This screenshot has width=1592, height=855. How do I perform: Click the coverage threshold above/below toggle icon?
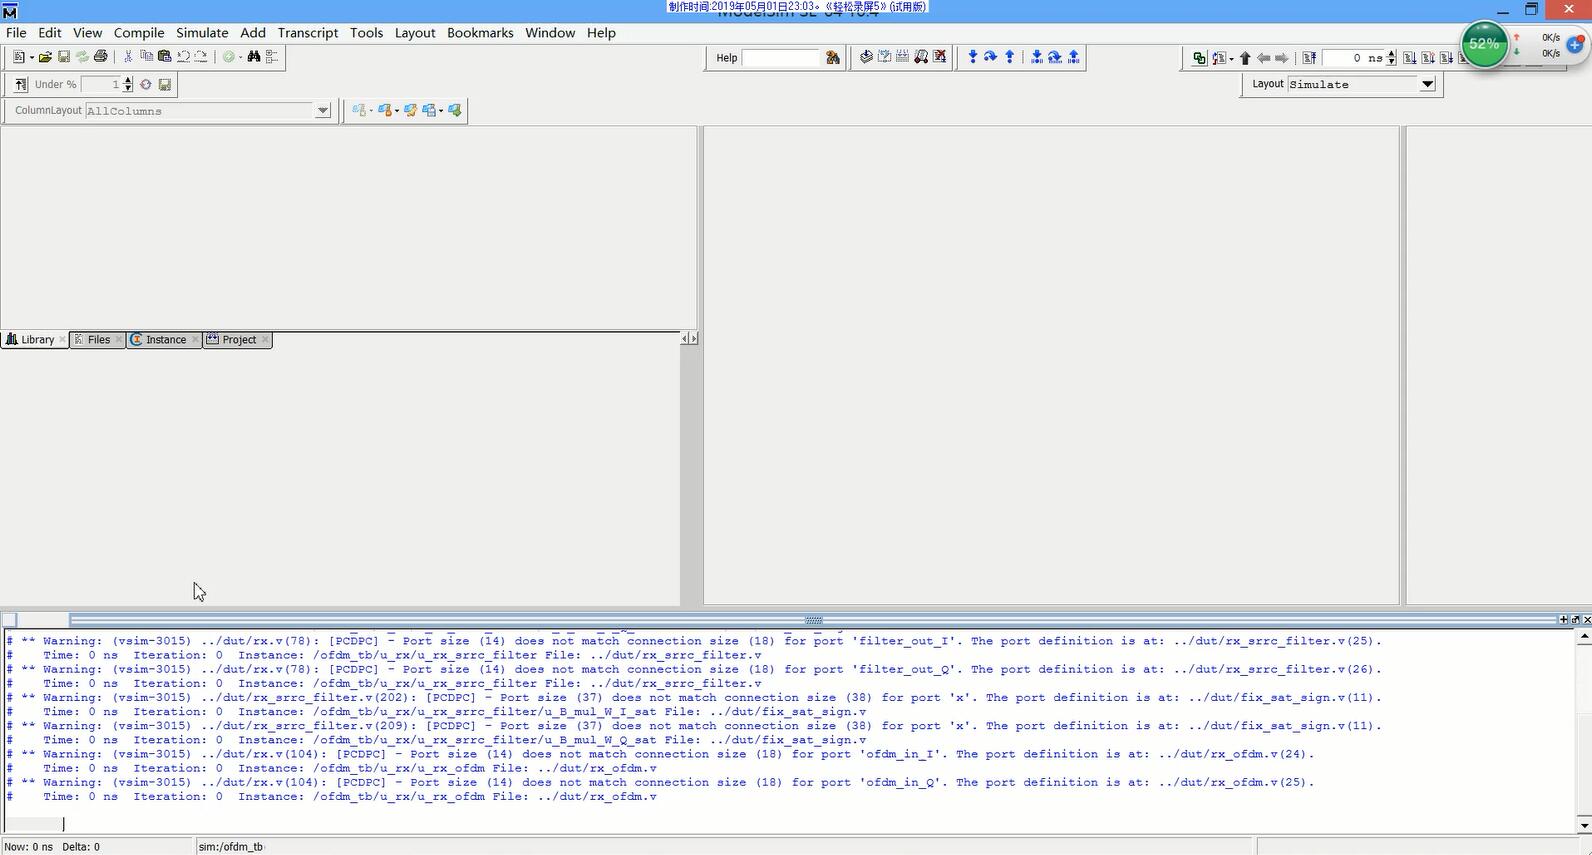(21, 85)
